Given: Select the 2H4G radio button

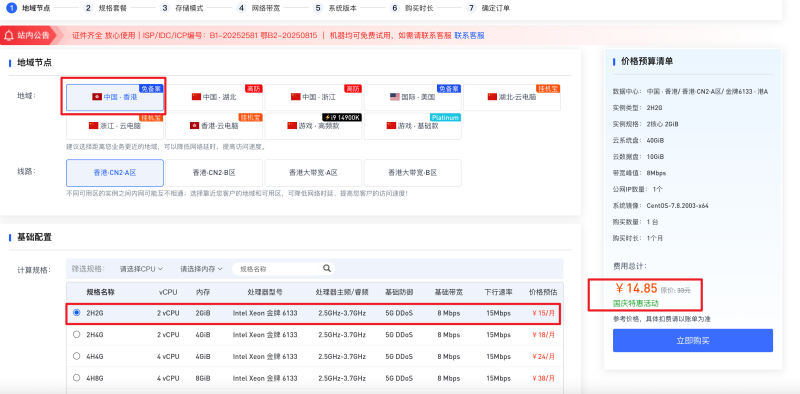Looking at the screenshot, I should point(77,335).
